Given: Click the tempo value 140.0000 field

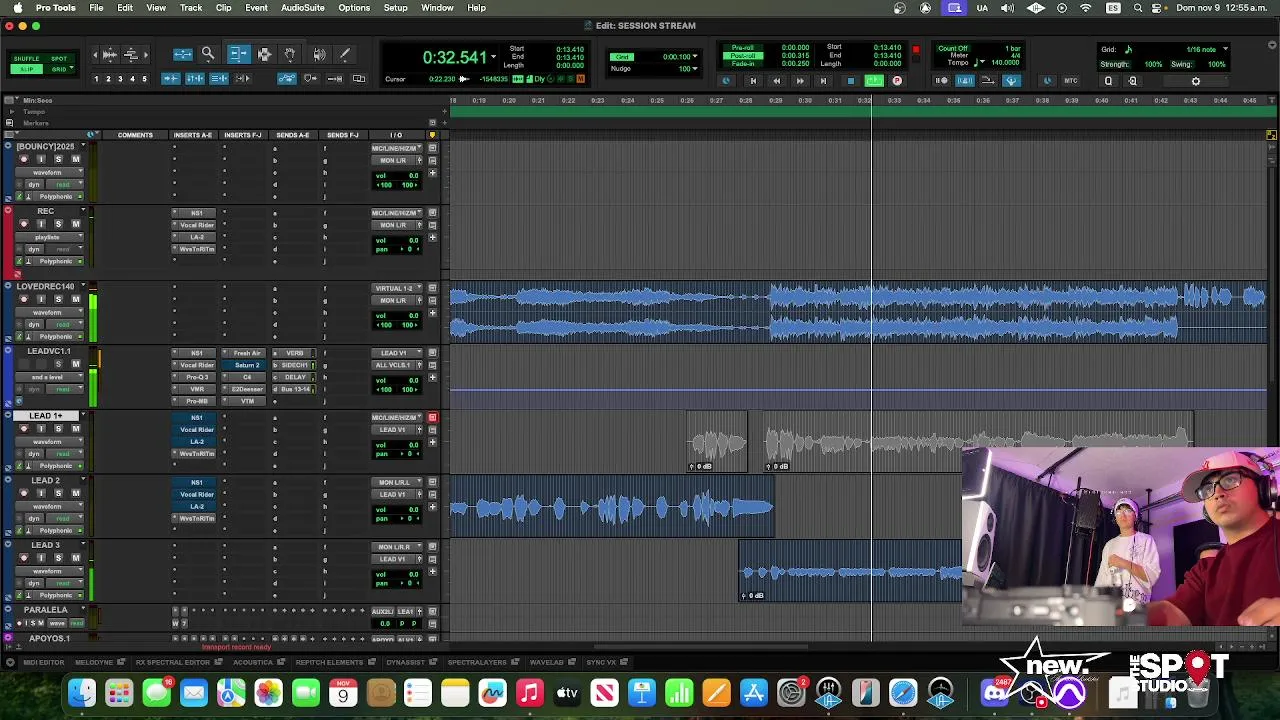Looking at the screenshot, I should coord(1004,63).
